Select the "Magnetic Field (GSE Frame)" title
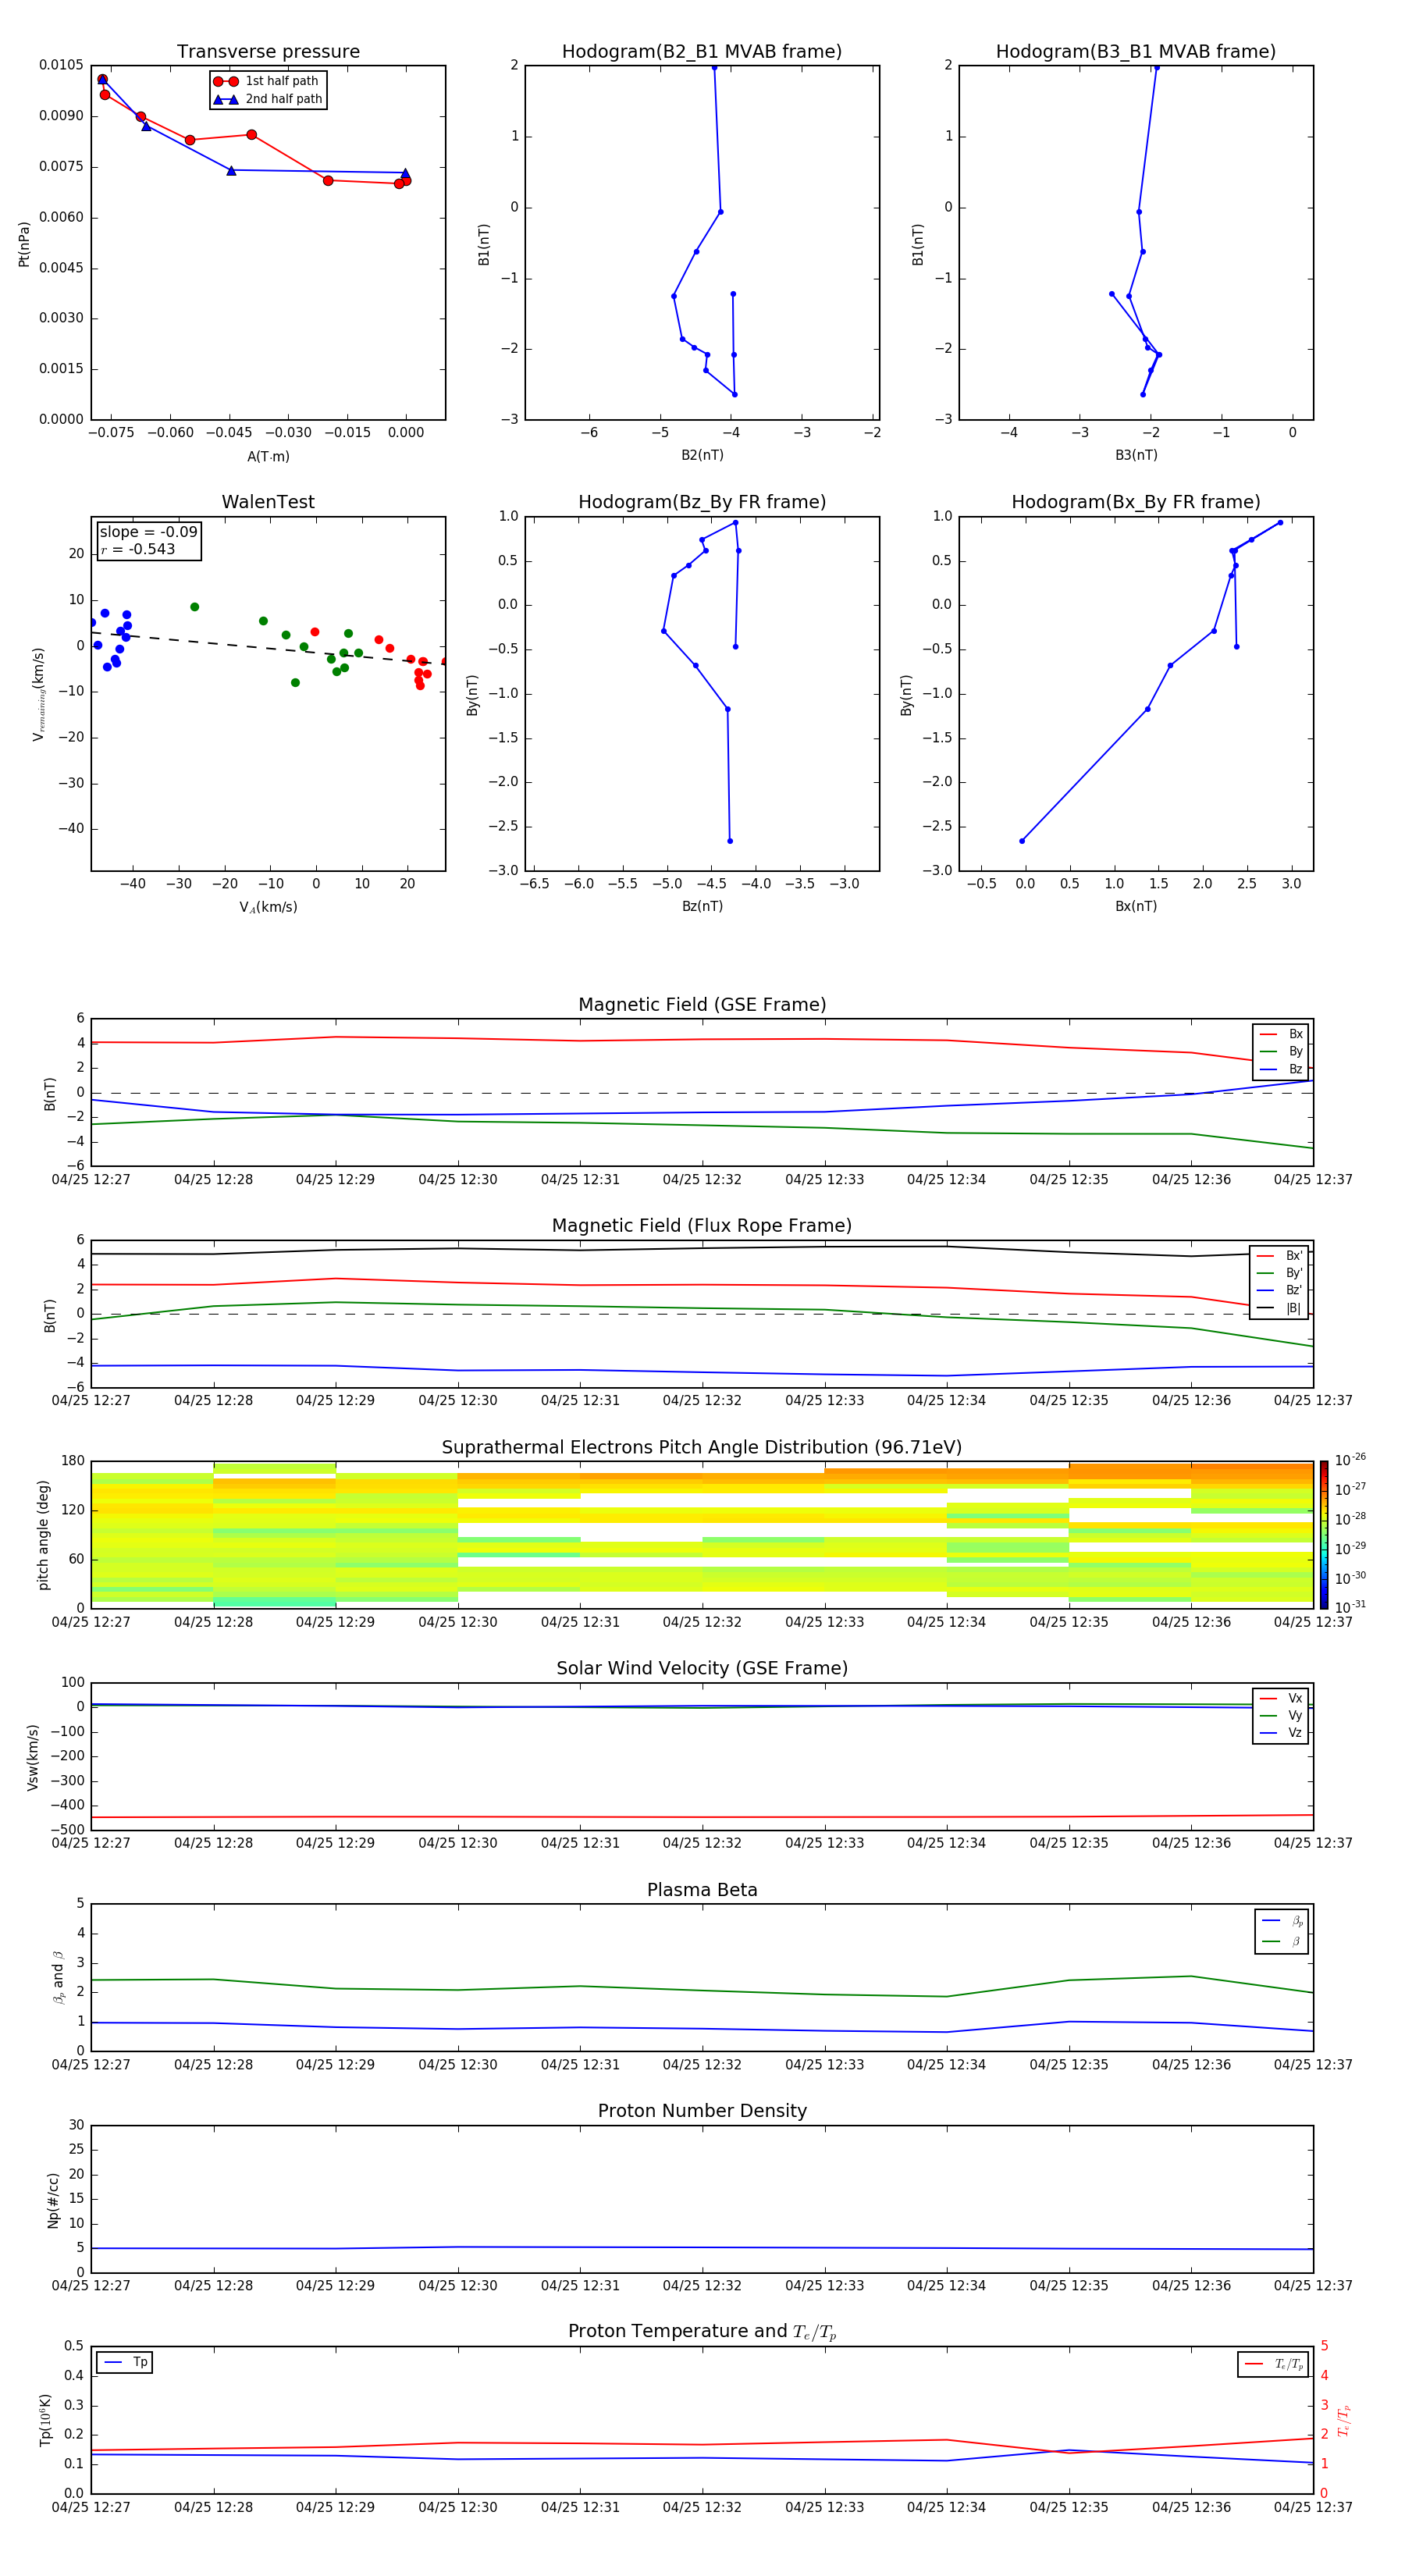Screen dimensions: 1405x2576 pyautogui.click(x=702, y=1005)
